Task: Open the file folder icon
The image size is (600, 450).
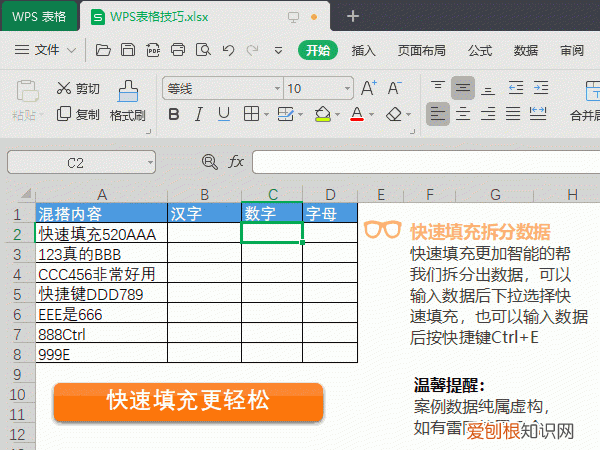Action: [x=103, y=50]
